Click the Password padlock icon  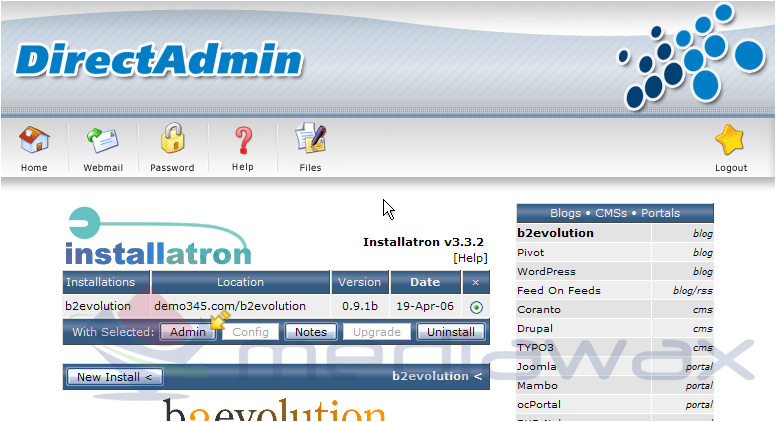tap(172, 138)
